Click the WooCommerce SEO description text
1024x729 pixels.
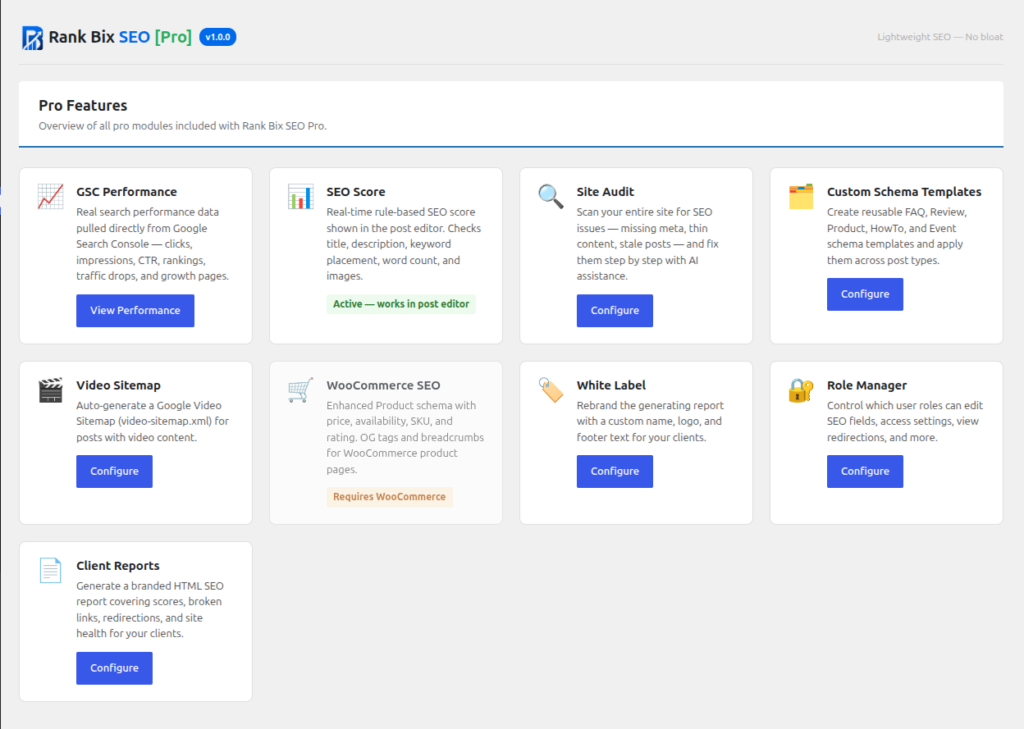tap(405, 437)
